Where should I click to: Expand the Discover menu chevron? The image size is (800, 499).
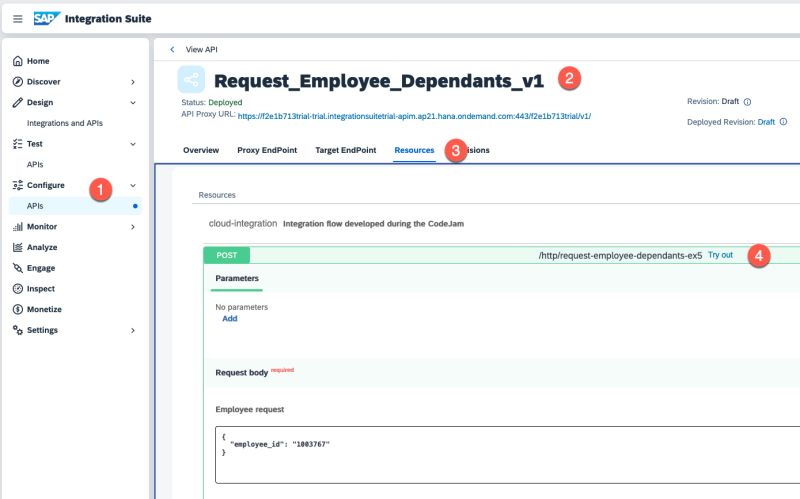(133, 82)
